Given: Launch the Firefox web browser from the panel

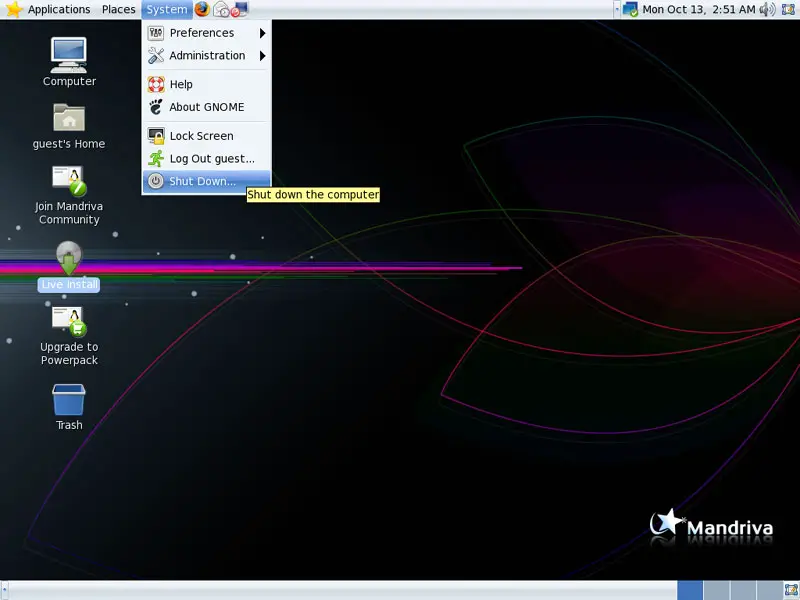Looking at the screenshot, I should [x=202, y=9].
